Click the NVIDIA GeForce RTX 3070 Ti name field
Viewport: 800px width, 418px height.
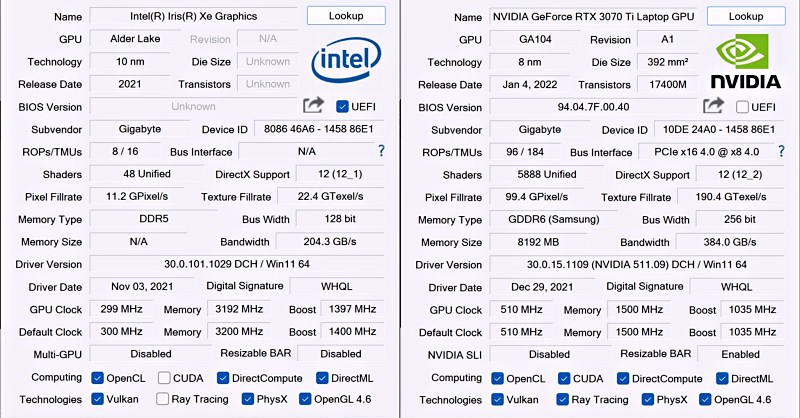[594, 17]
